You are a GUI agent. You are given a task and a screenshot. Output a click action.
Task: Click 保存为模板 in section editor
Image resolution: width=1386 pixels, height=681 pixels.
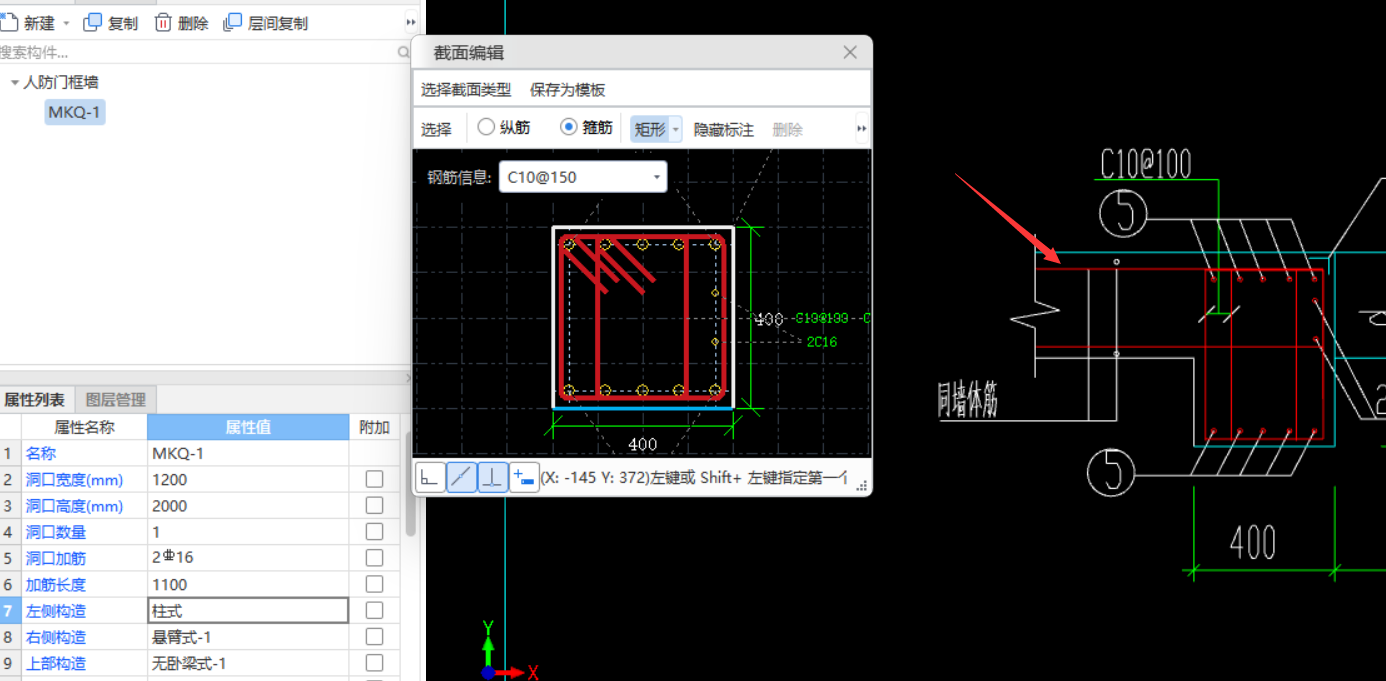568,90
